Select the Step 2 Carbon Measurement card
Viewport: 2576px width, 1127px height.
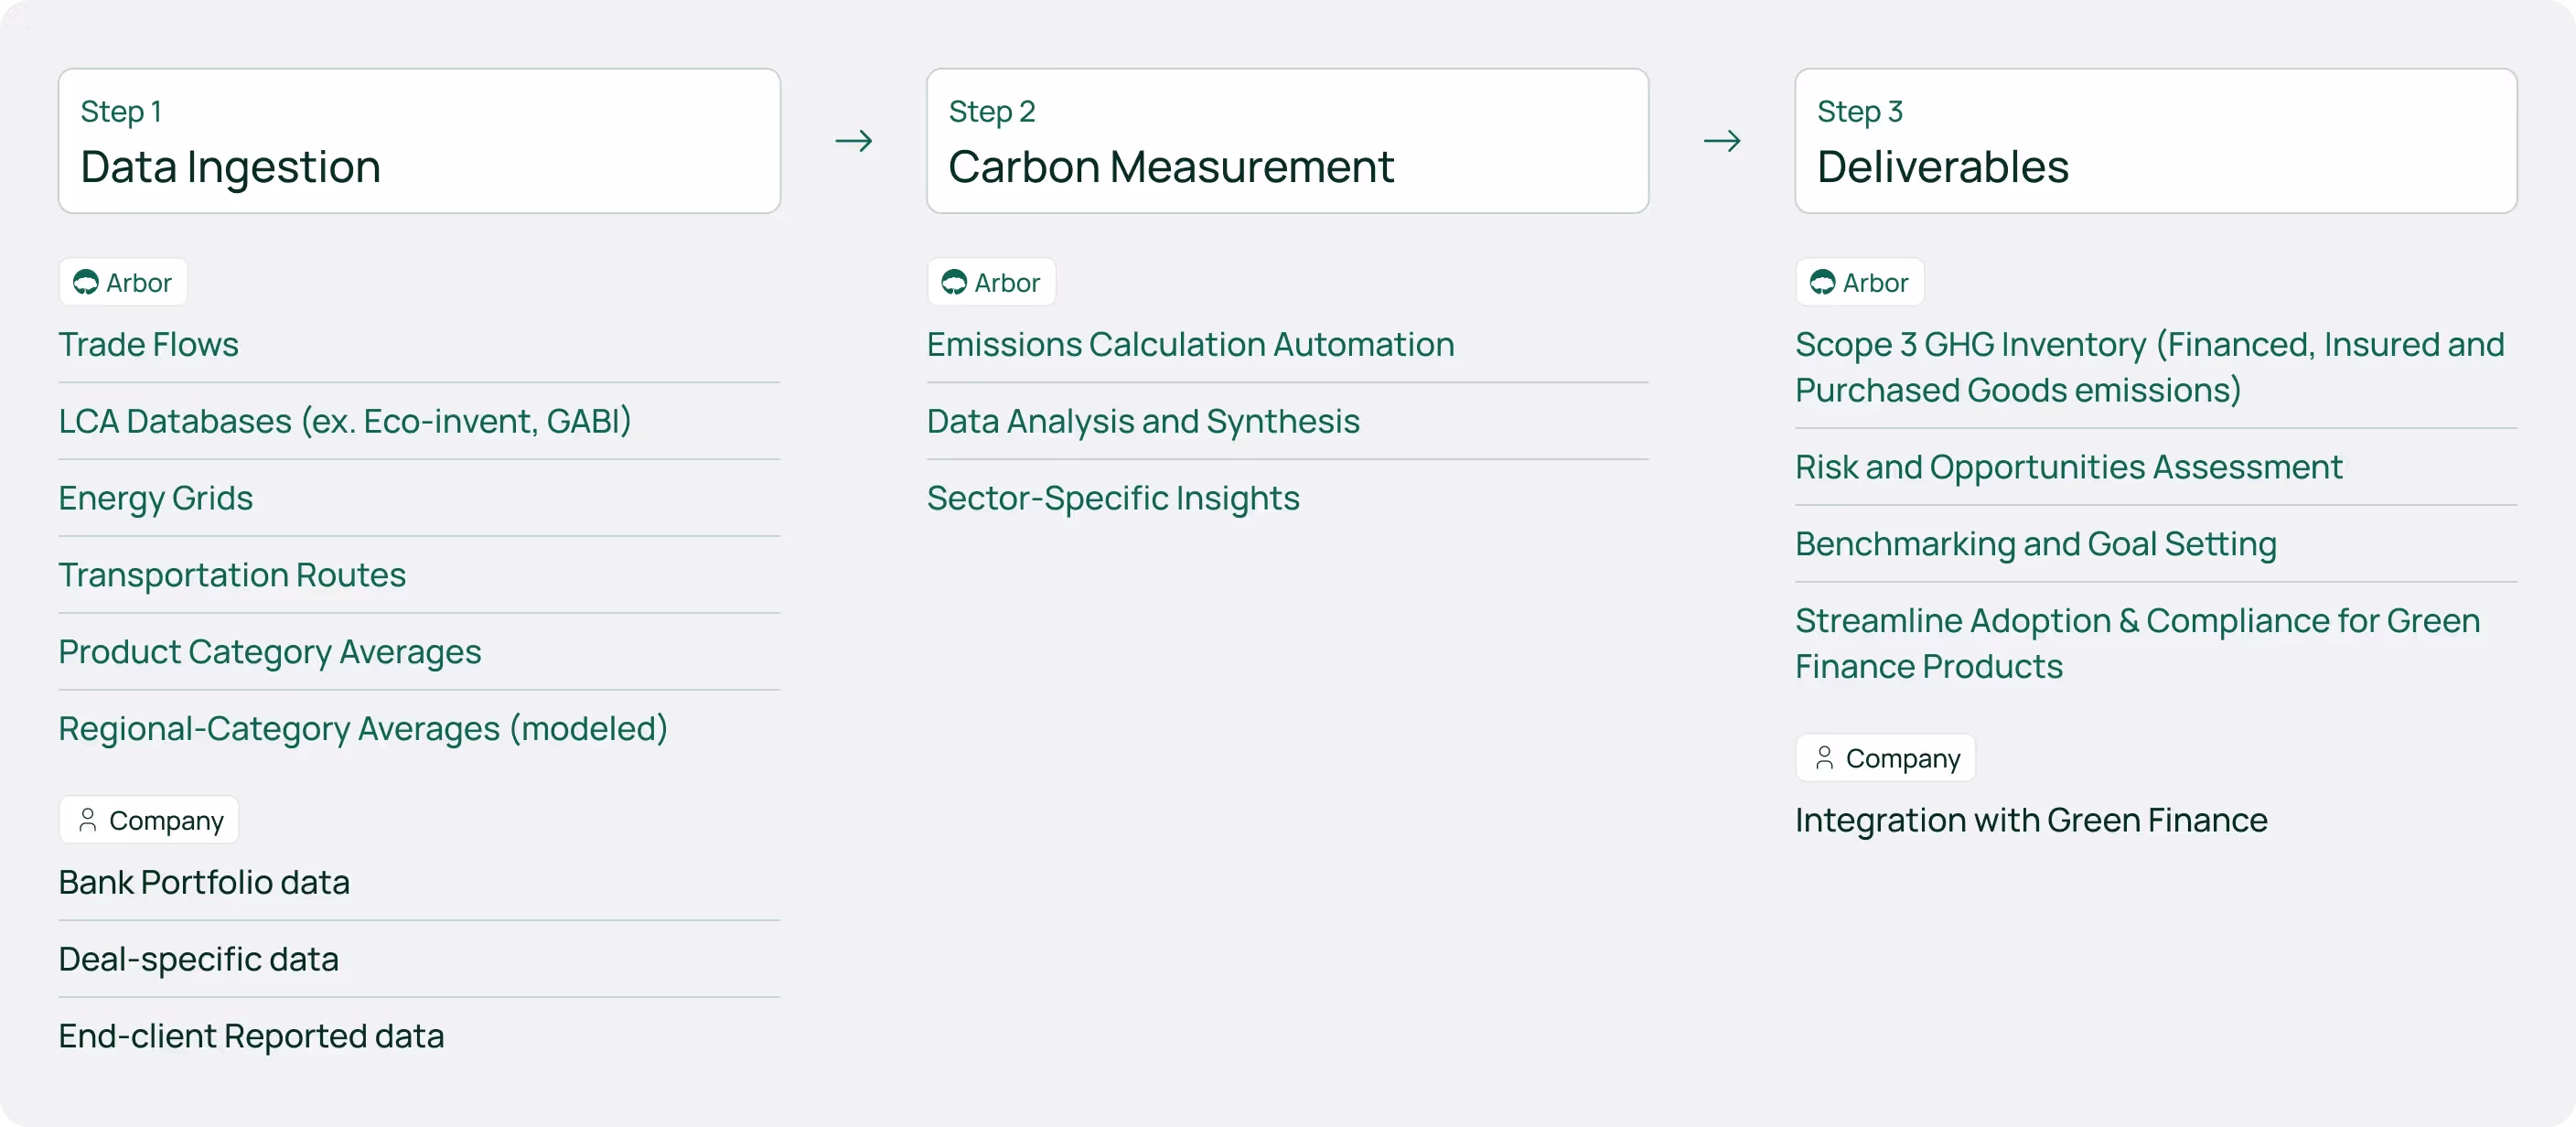click(x=1287, y=141)
